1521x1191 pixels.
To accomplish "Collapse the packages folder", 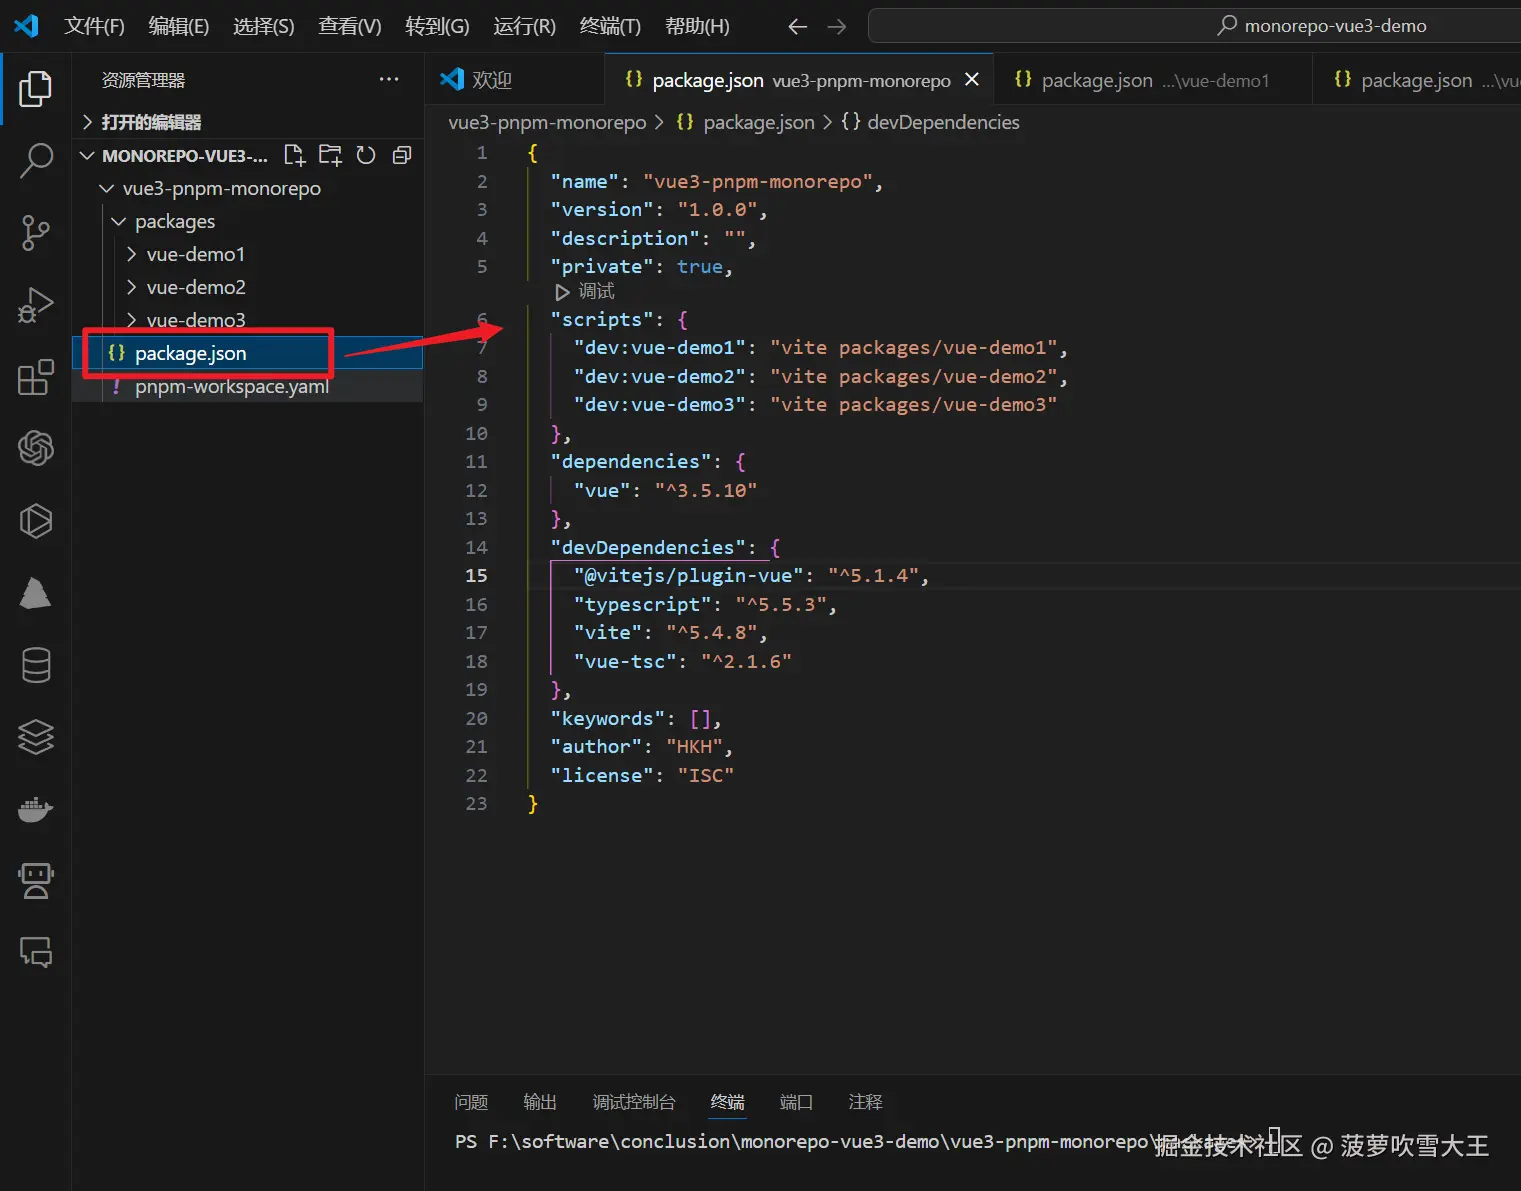I will point(174,221).
